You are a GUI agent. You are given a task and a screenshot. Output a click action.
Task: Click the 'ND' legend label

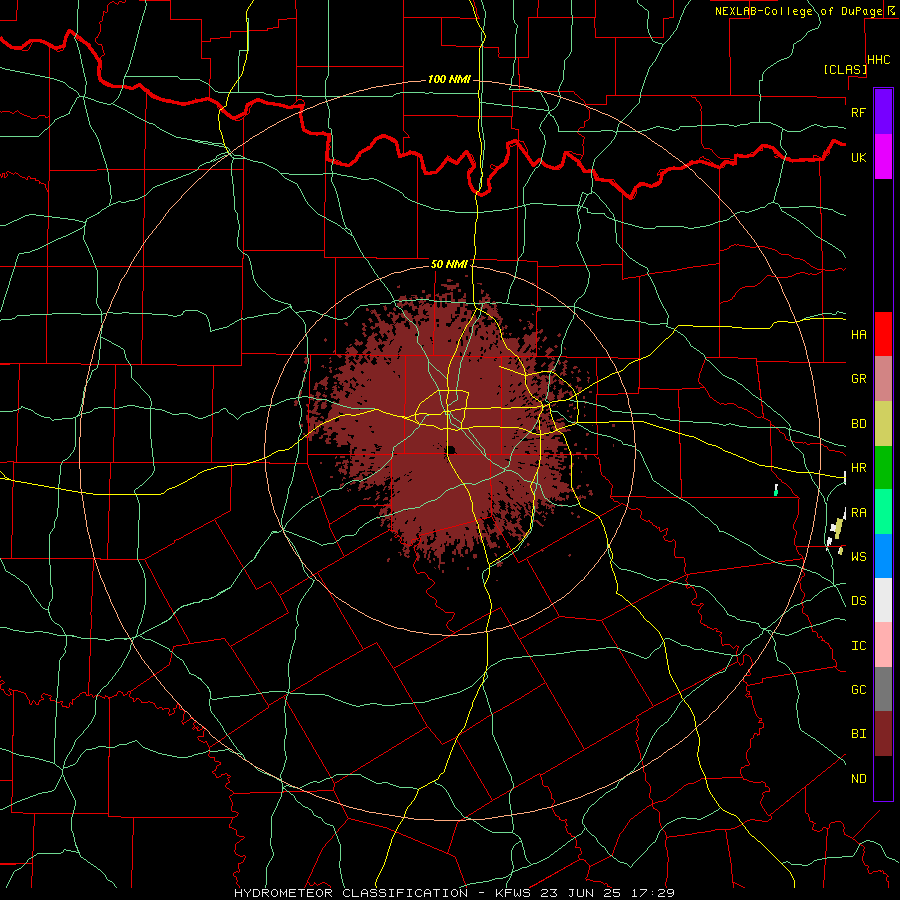[858, 779]
